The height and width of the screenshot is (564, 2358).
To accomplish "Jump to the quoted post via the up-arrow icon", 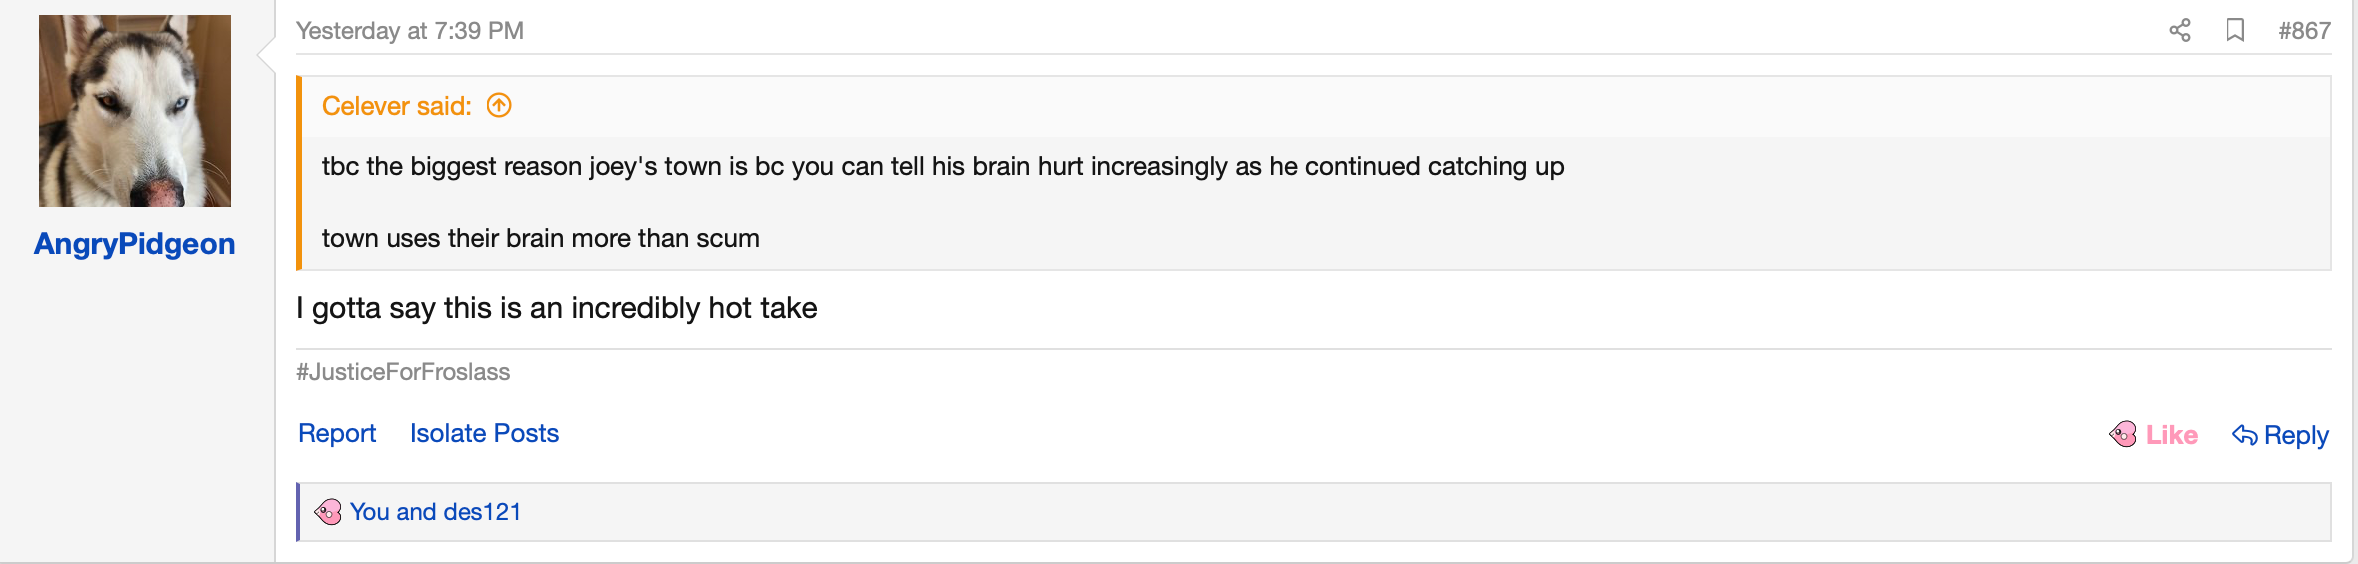I will [x=499, y=105].
